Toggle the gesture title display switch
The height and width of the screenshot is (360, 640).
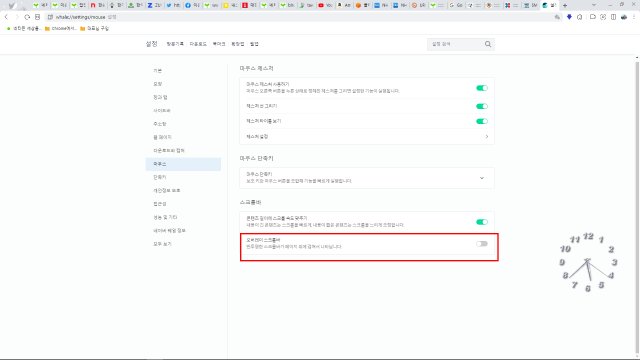(x=482, y=121)
